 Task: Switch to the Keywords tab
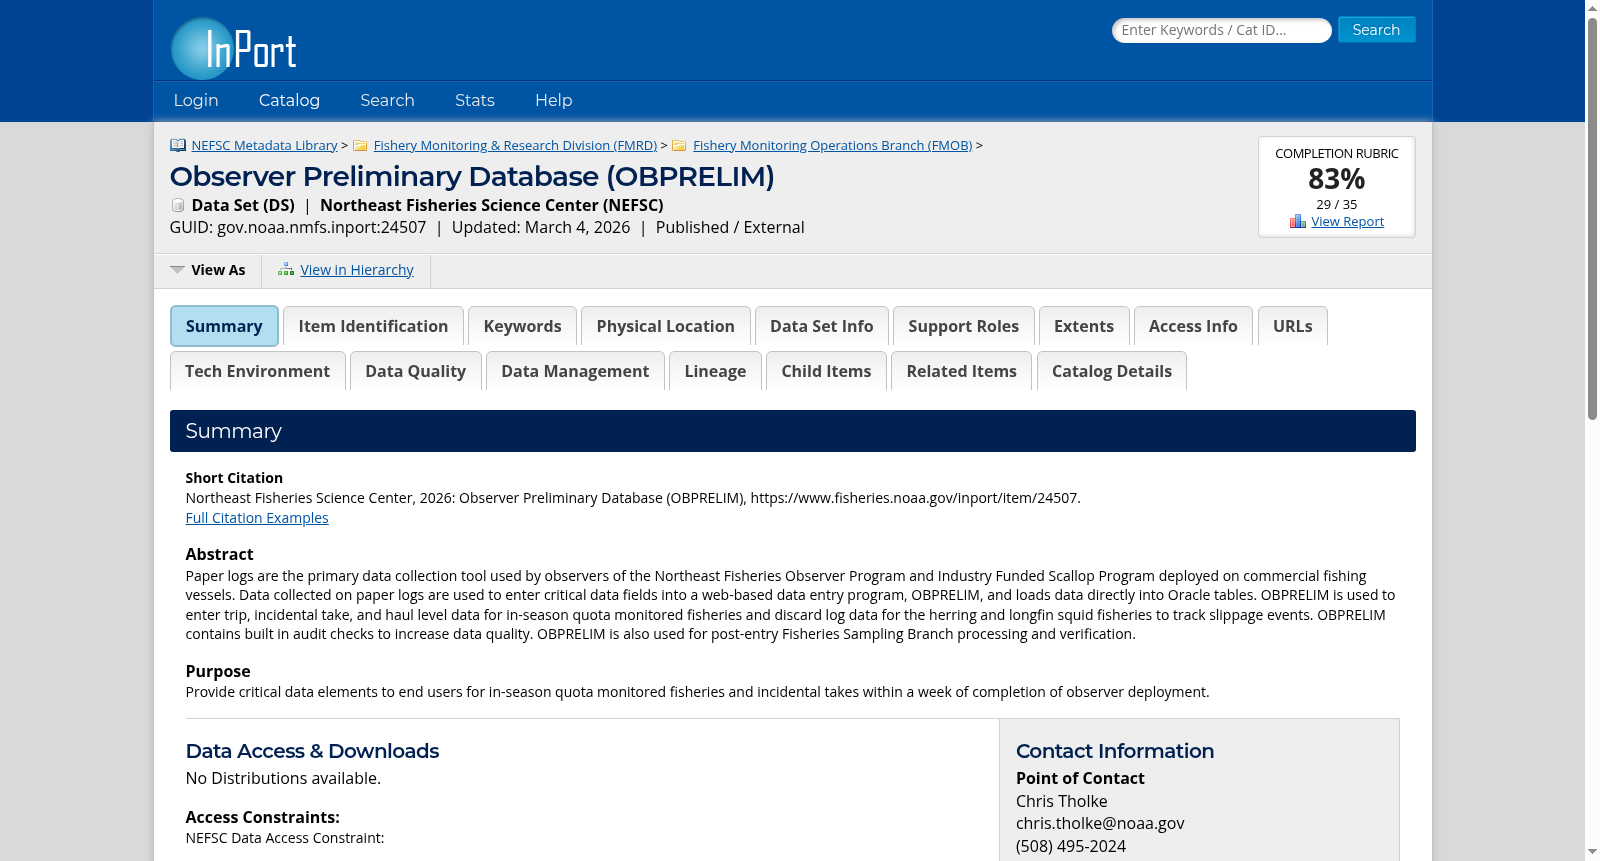(522, 326)
